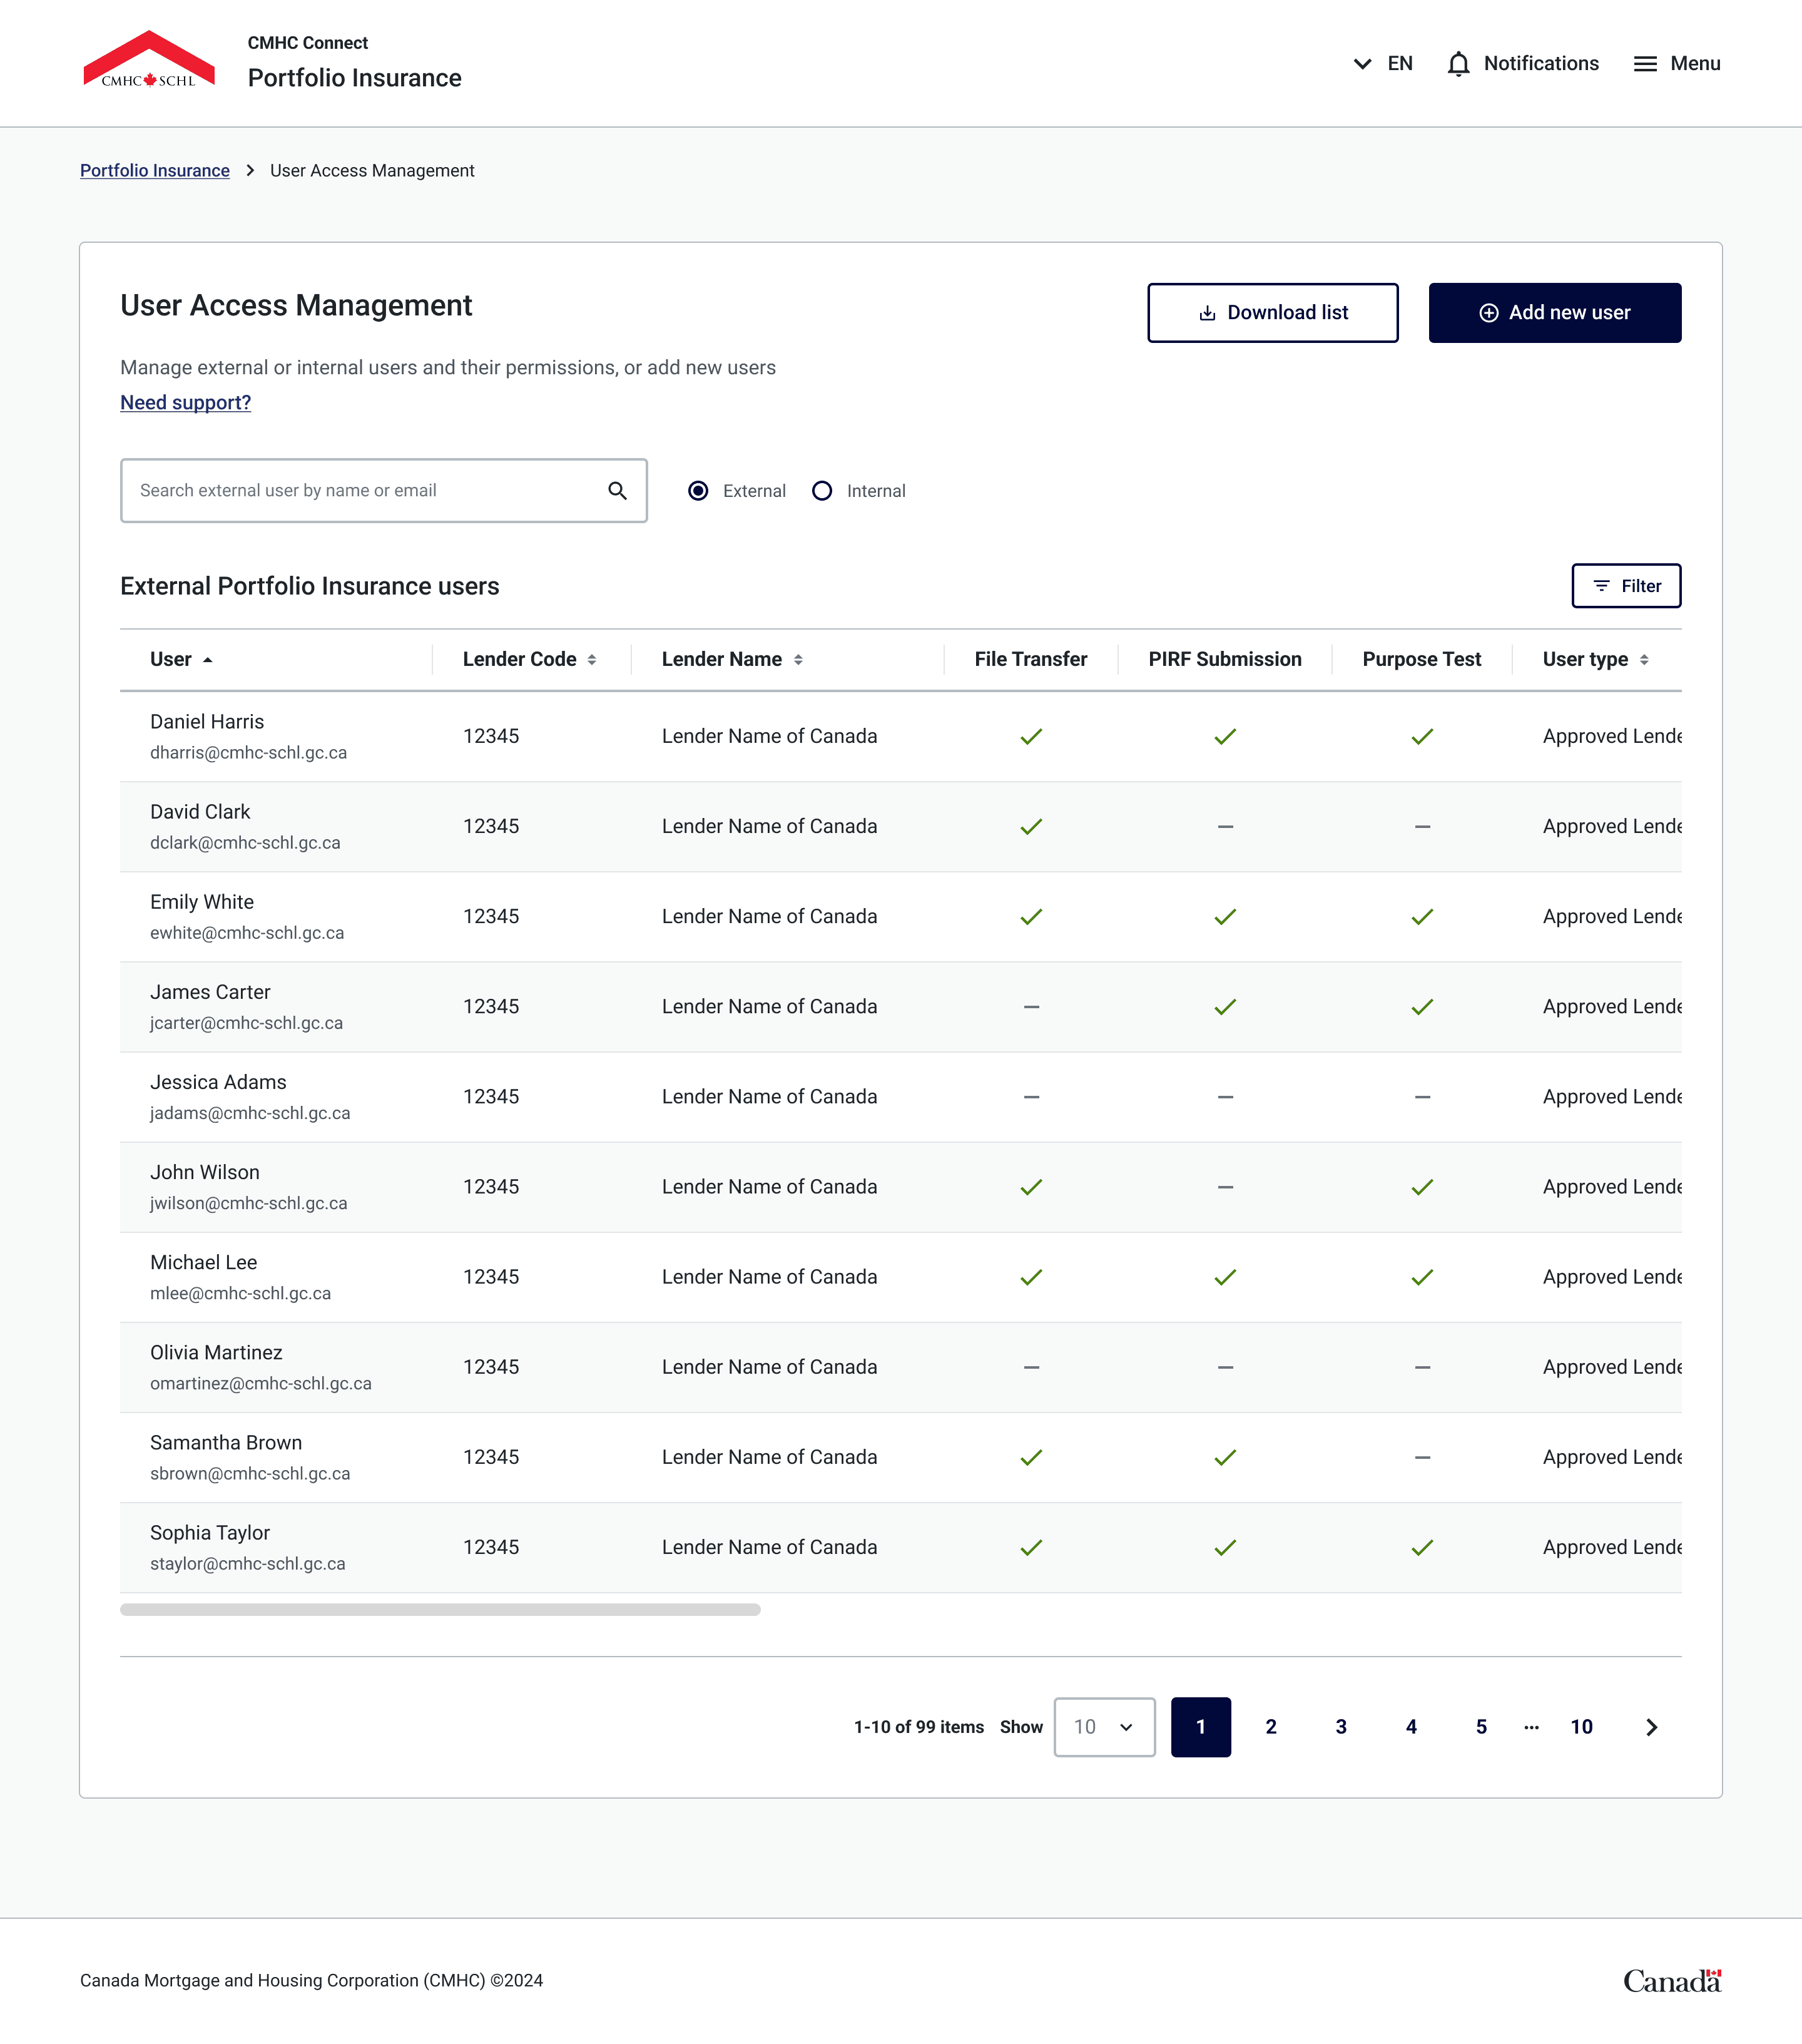
Task: Open the Show items-per-page dropdown
Action: click(1104, 1727)
